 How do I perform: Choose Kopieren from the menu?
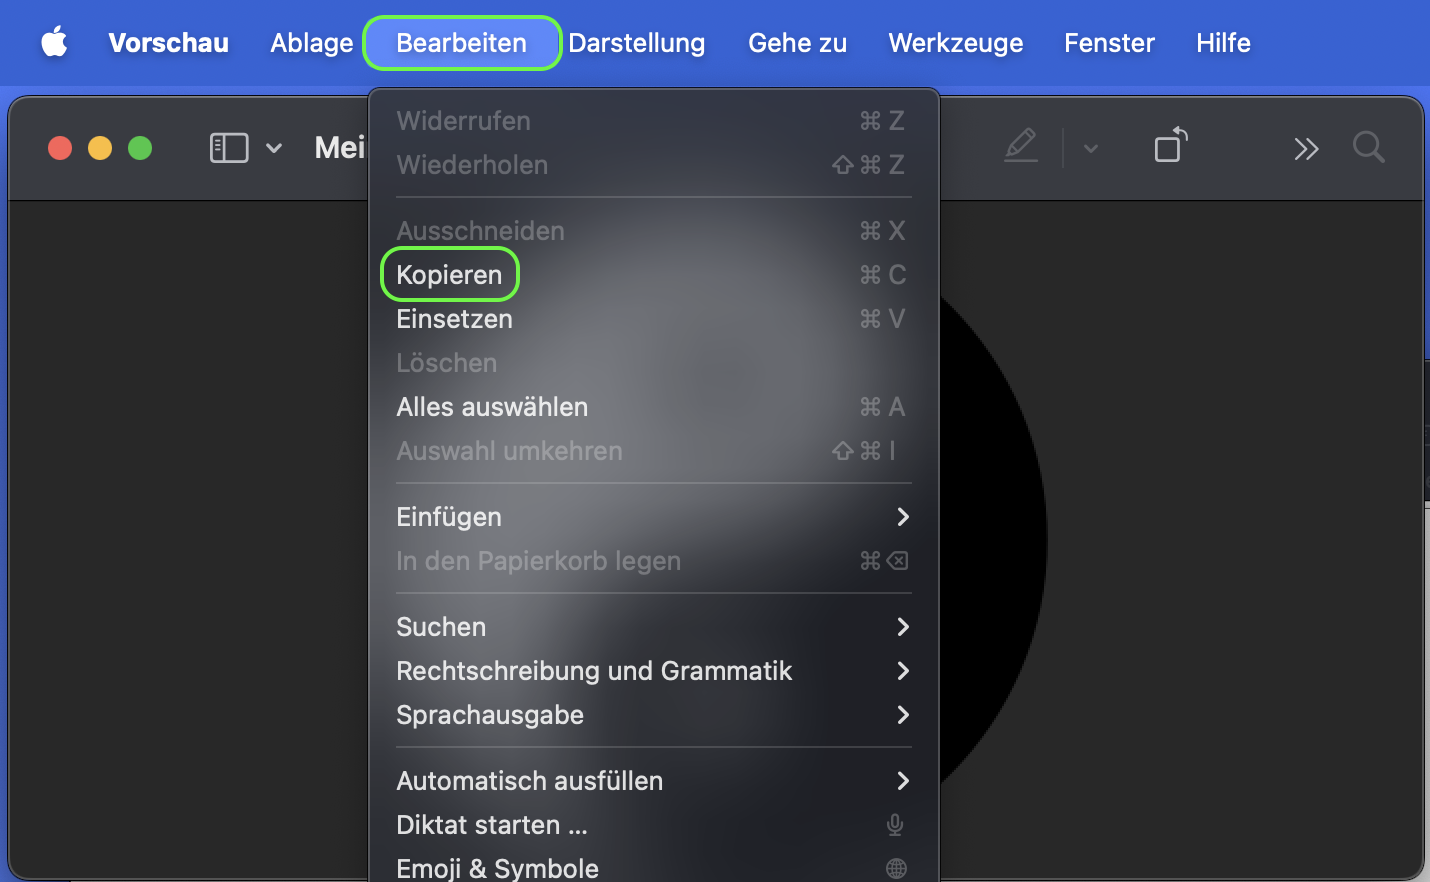[x=450, y=275]
